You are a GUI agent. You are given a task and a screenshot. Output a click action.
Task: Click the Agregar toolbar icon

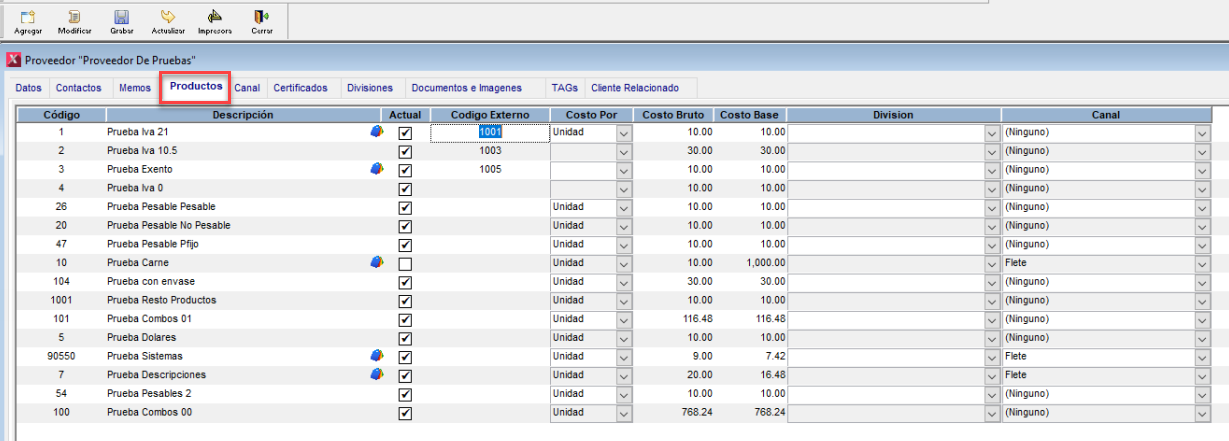pyautogui.click(x=28, y=17)
